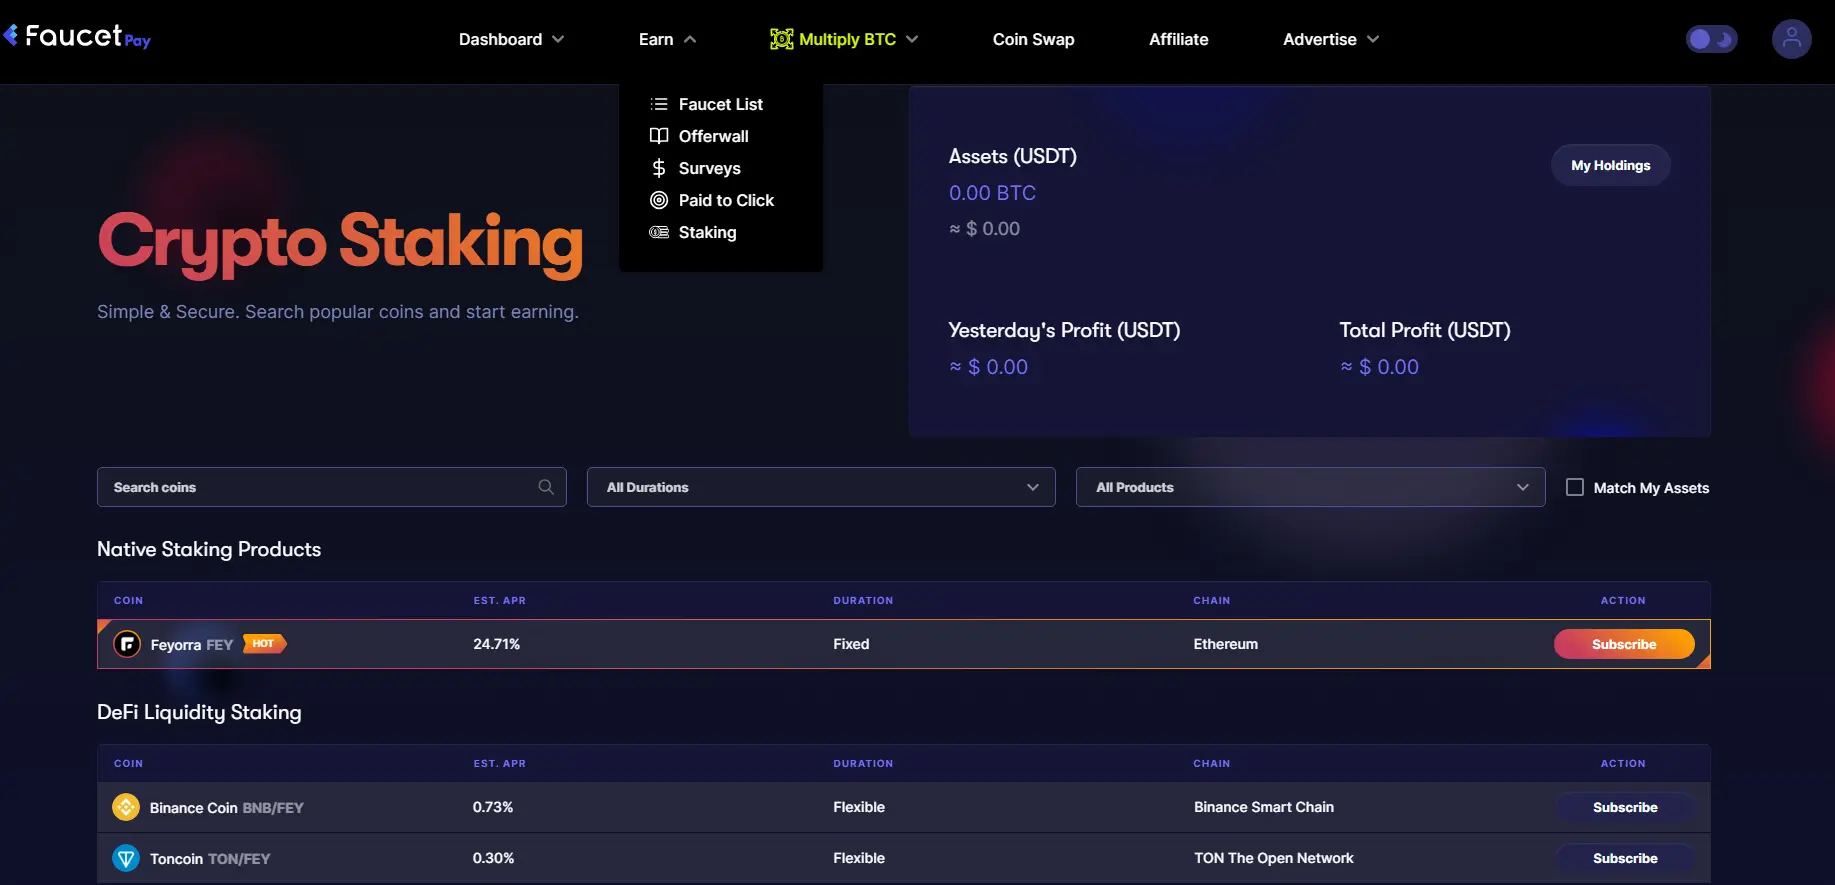
Task: Select Staking from Earn menu
Action: 707,232
